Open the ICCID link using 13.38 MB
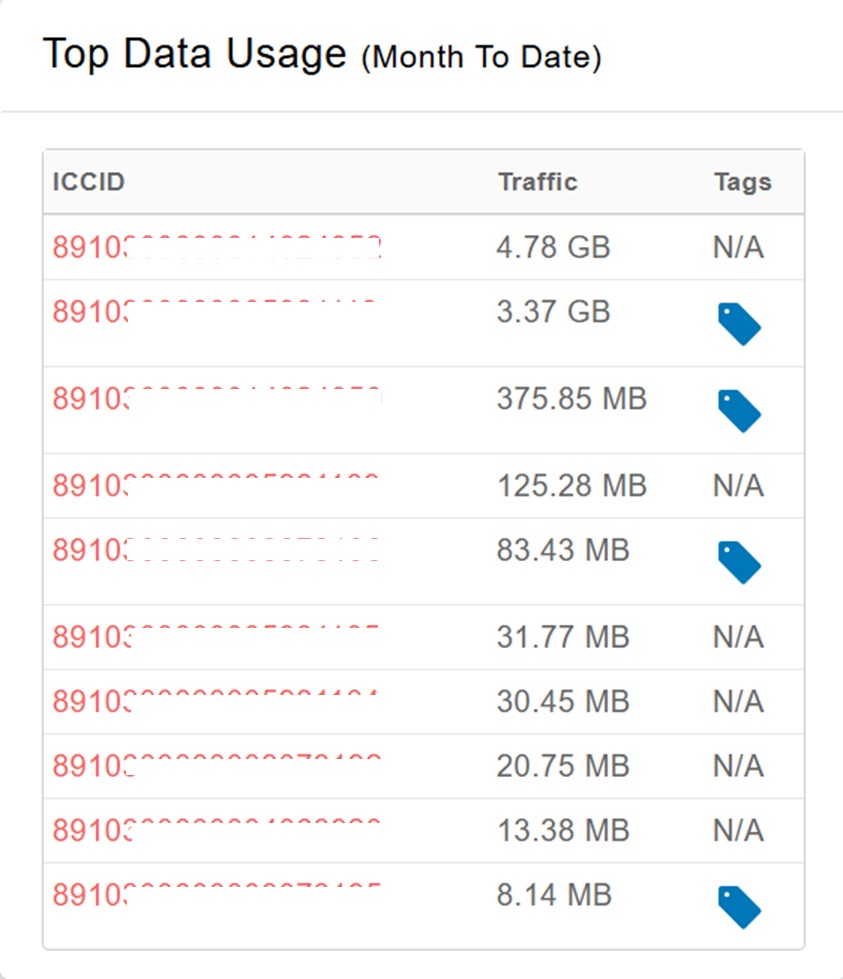The image size is (843, 979). click(x=216, y=831)
